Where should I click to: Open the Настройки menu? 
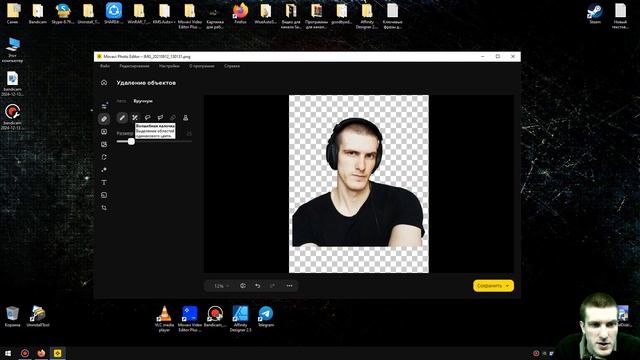point(169,66)
